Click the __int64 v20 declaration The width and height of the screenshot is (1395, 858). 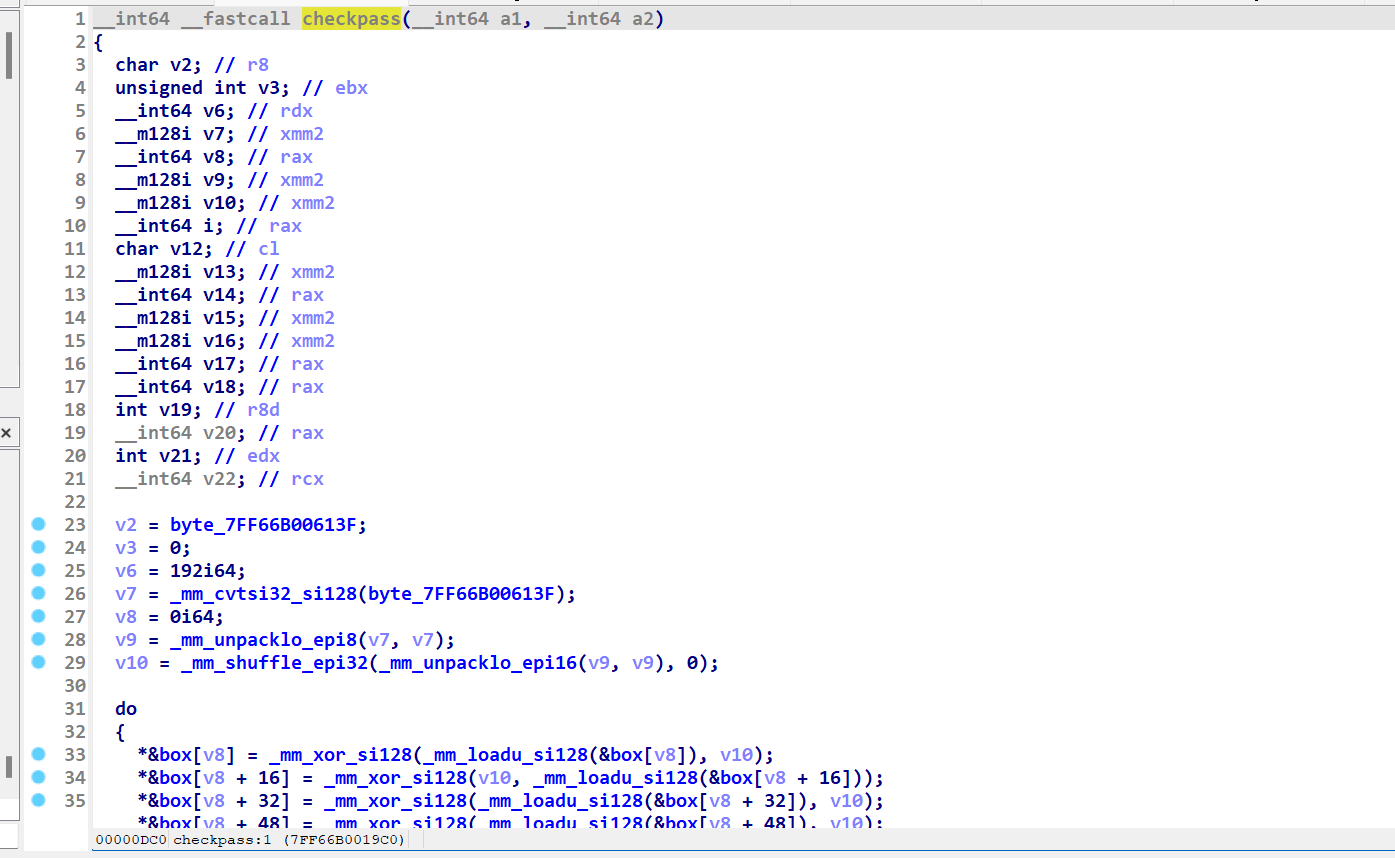tap(181, 433)
